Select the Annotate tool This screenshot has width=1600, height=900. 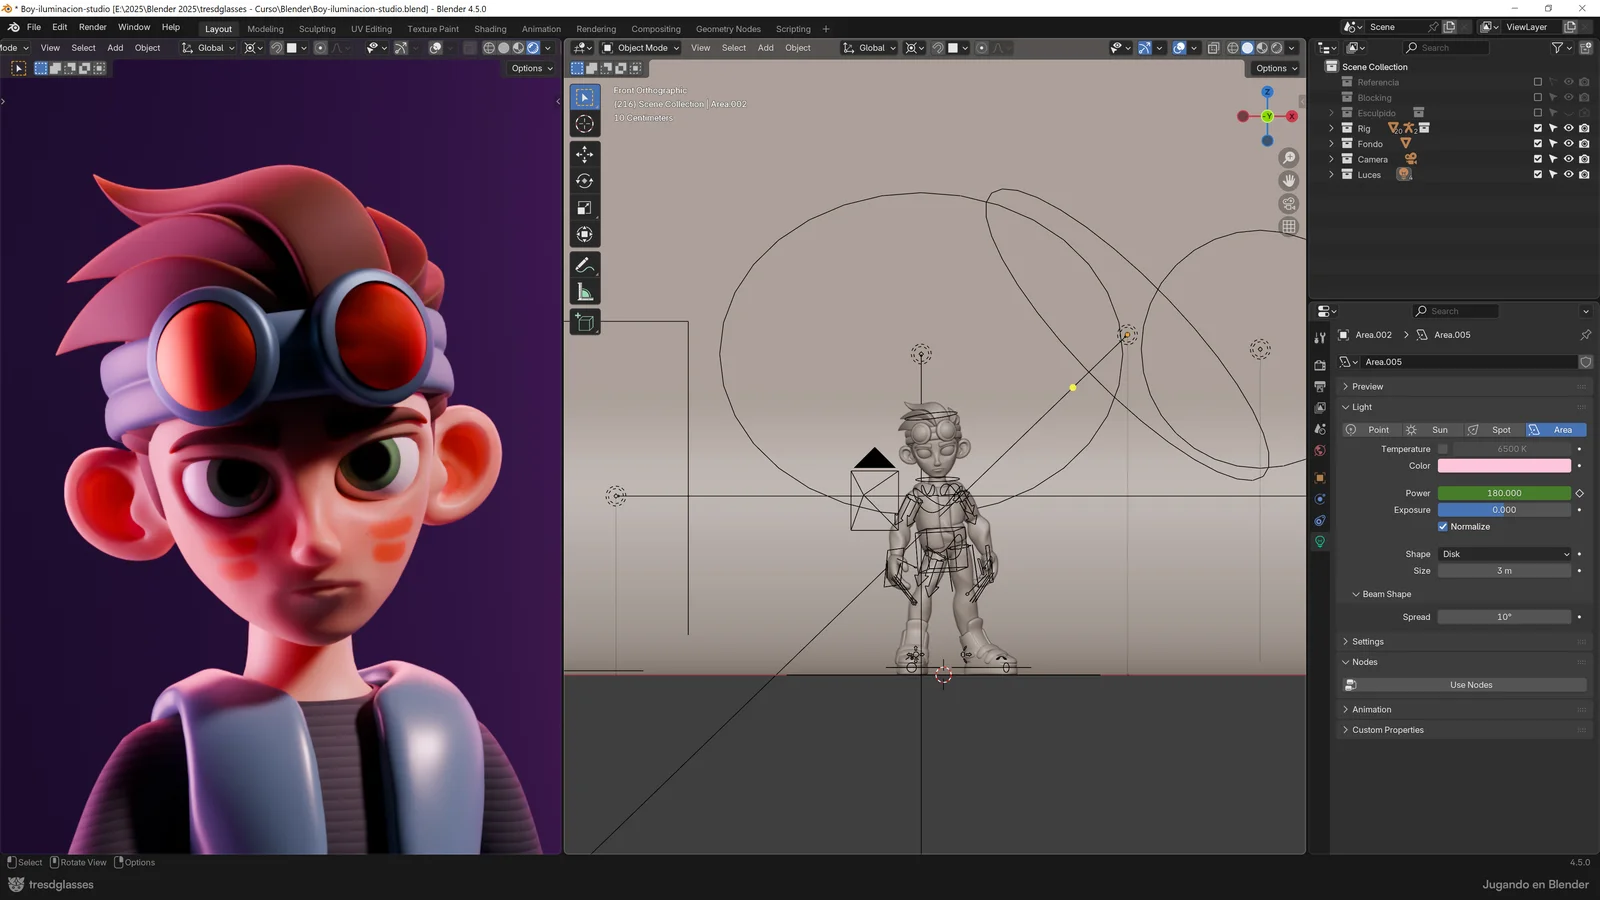(584, 266)
